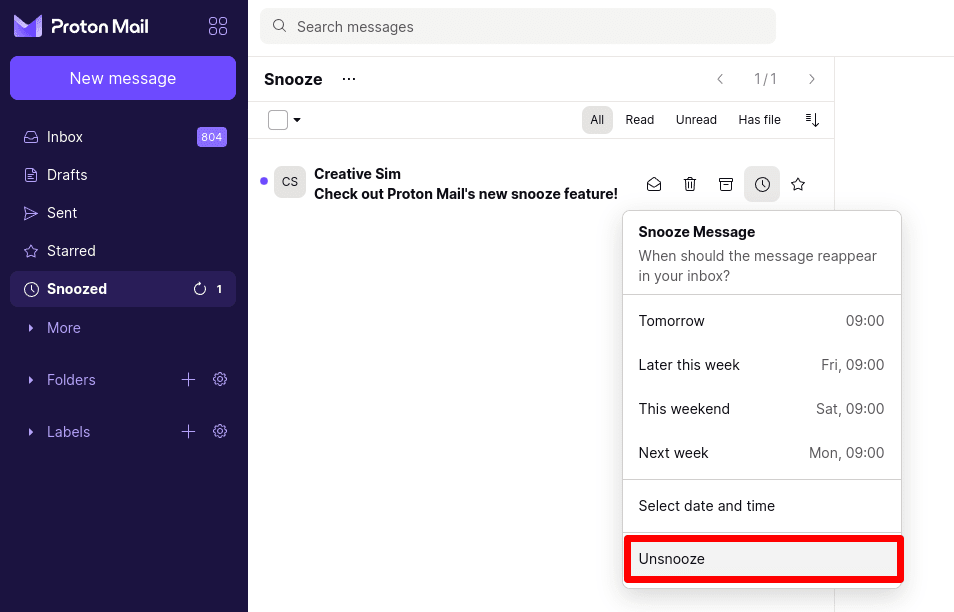Open the Drafts folder

(123, 175)
